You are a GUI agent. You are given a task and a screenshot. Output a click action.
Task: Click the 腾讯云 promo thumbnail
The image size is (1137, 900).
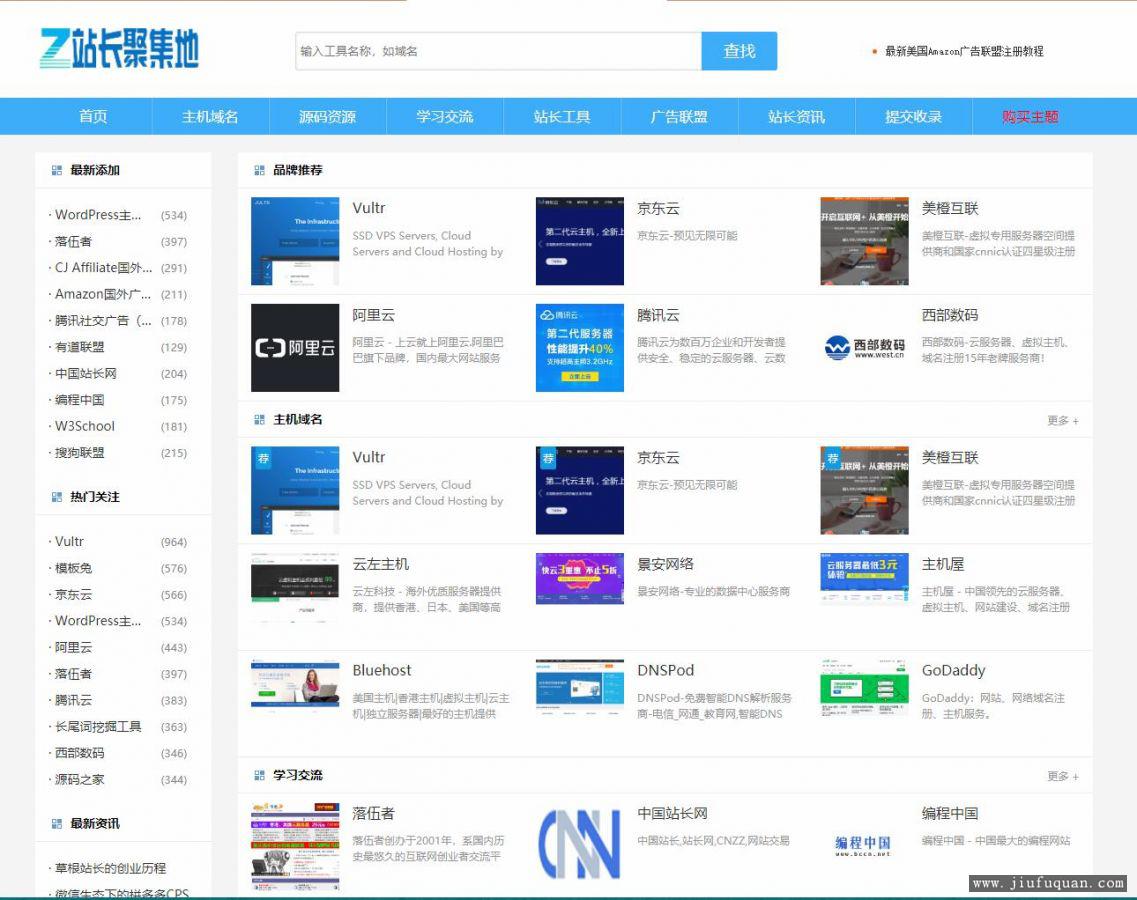(x=579, y=347)
